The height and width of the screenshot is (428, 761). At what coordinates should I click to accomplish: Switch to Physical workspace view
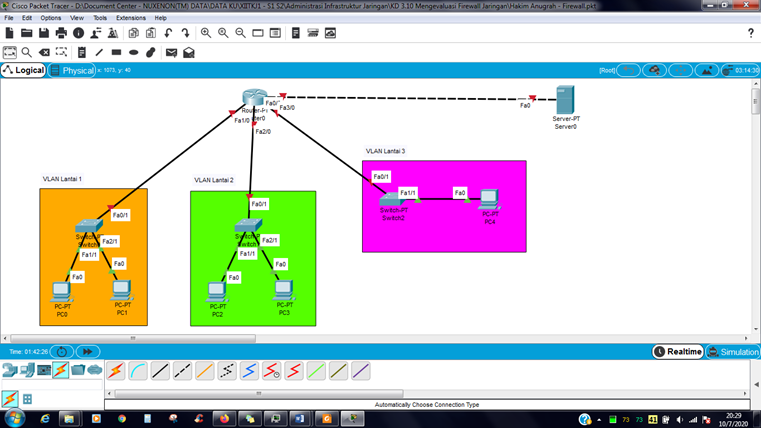pyautogui.click(x=72, y=70)
